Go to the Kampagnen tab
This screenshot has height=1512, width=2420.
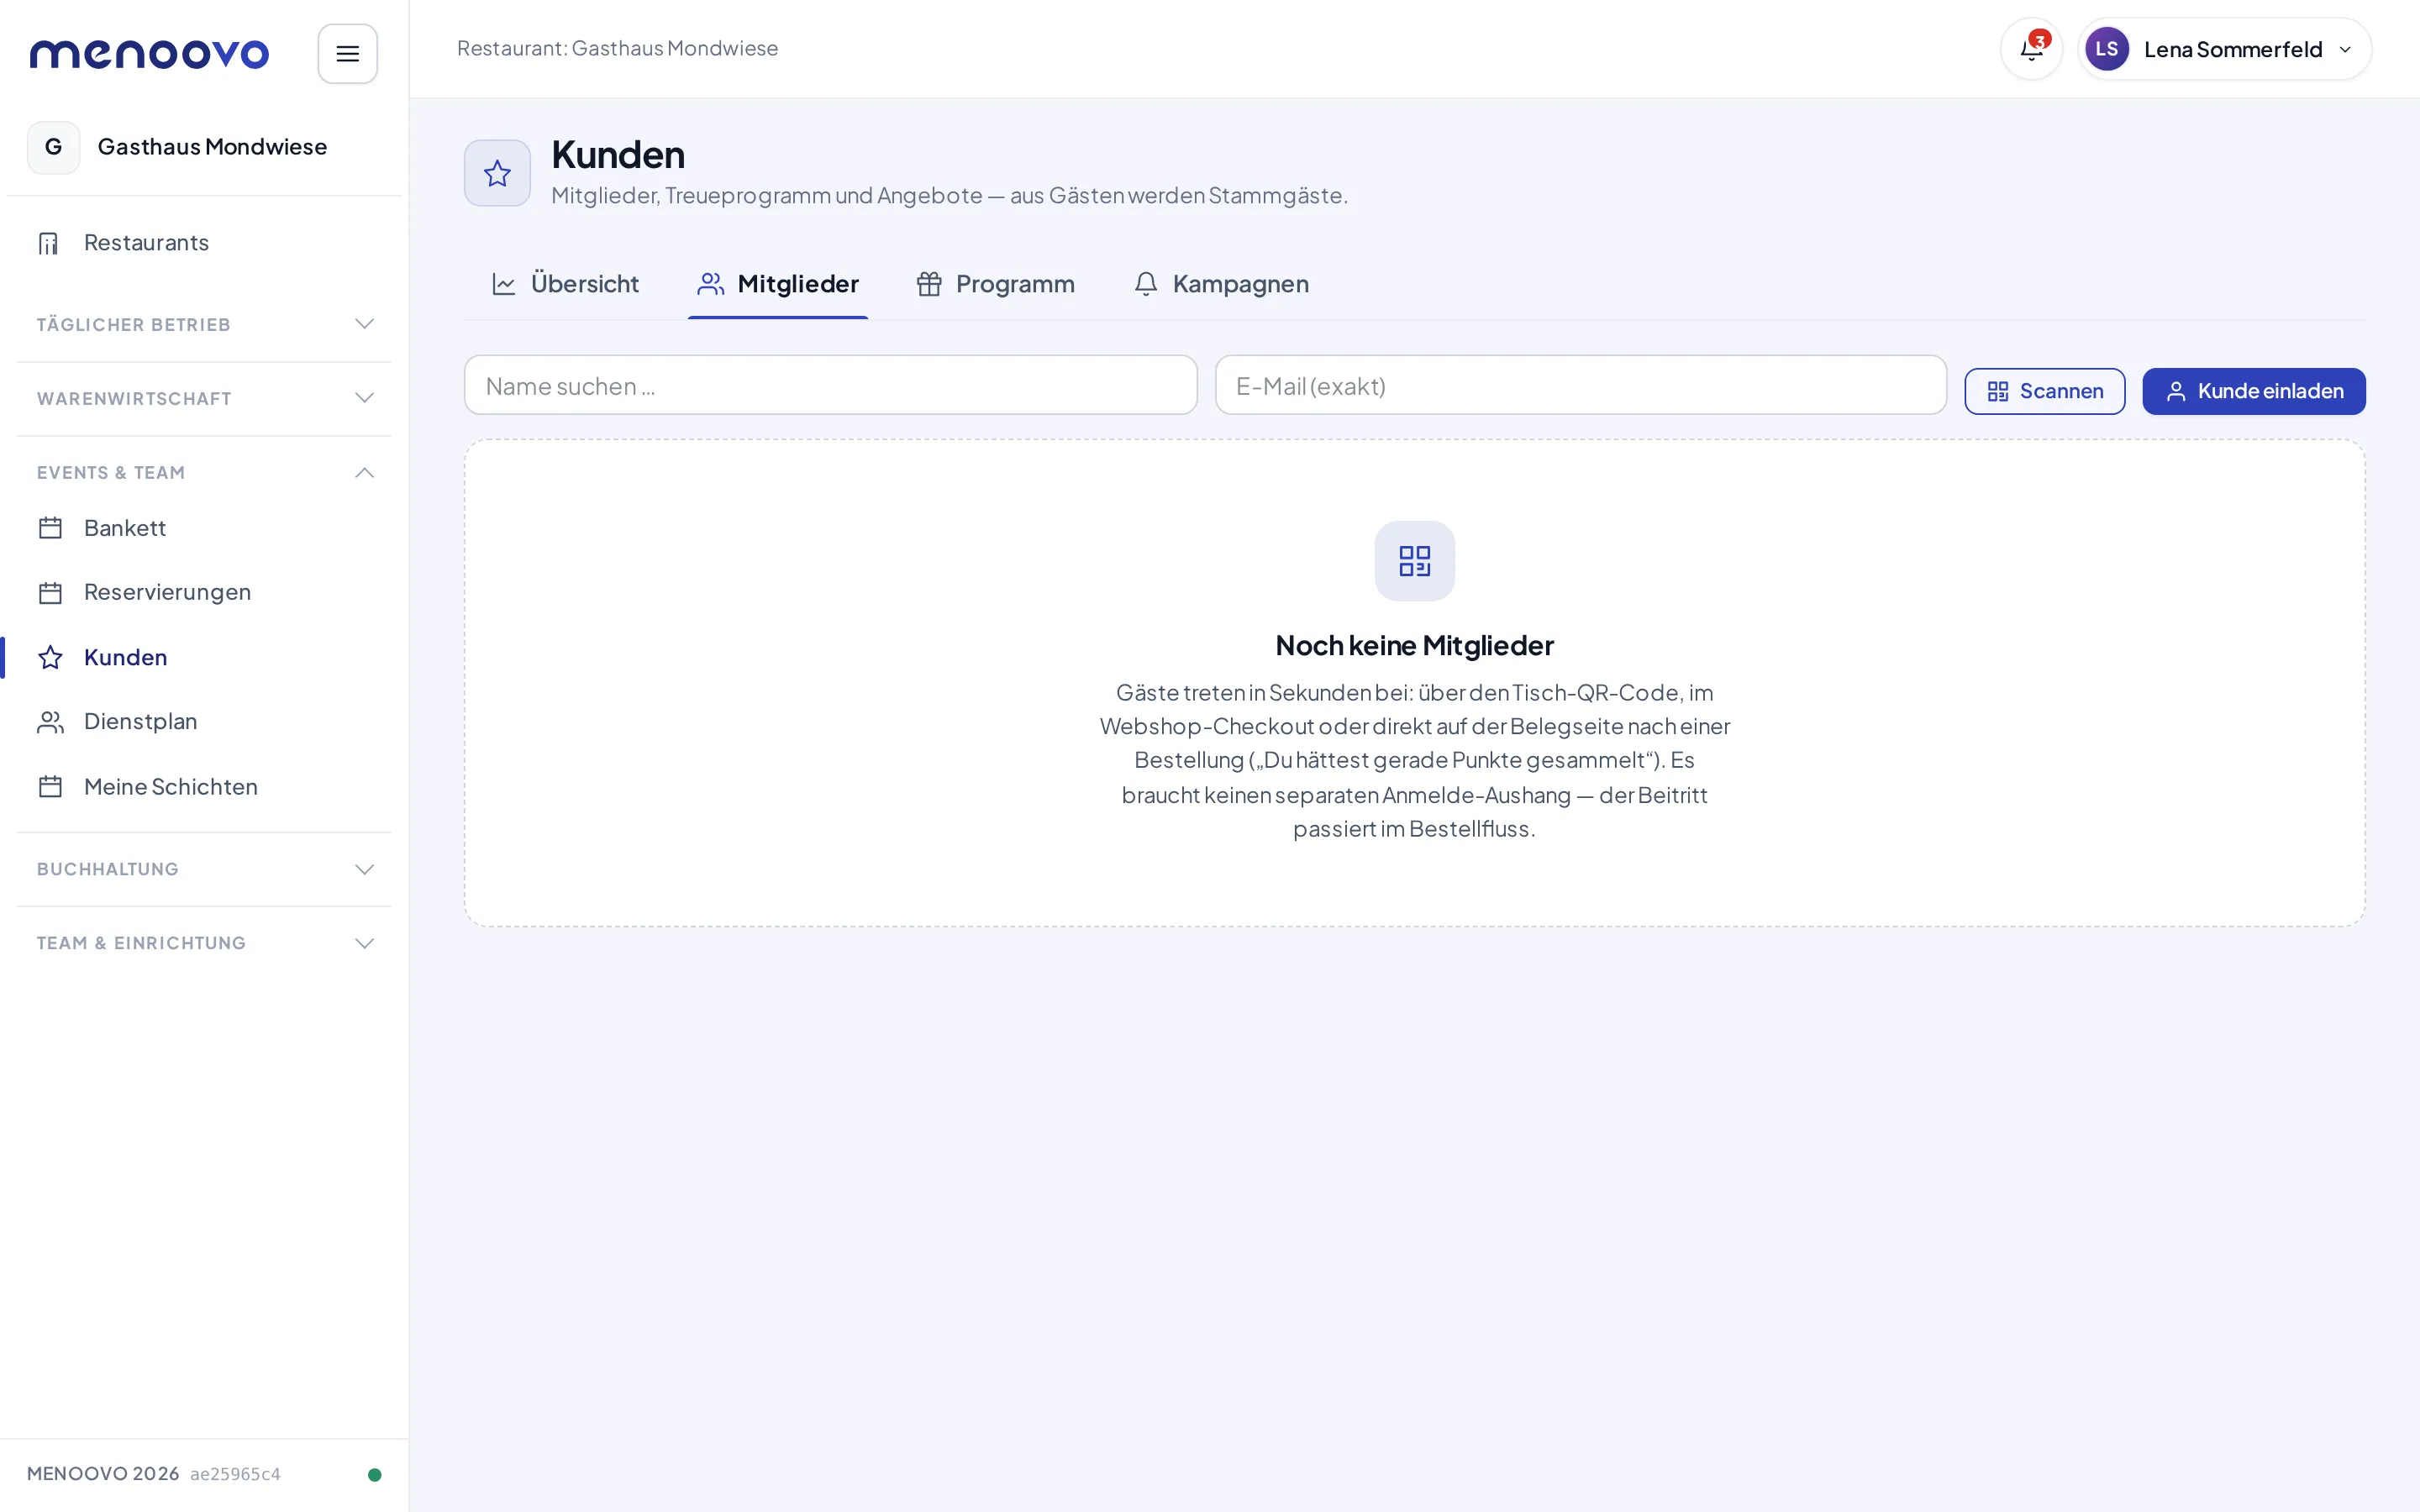point(1221,284)
